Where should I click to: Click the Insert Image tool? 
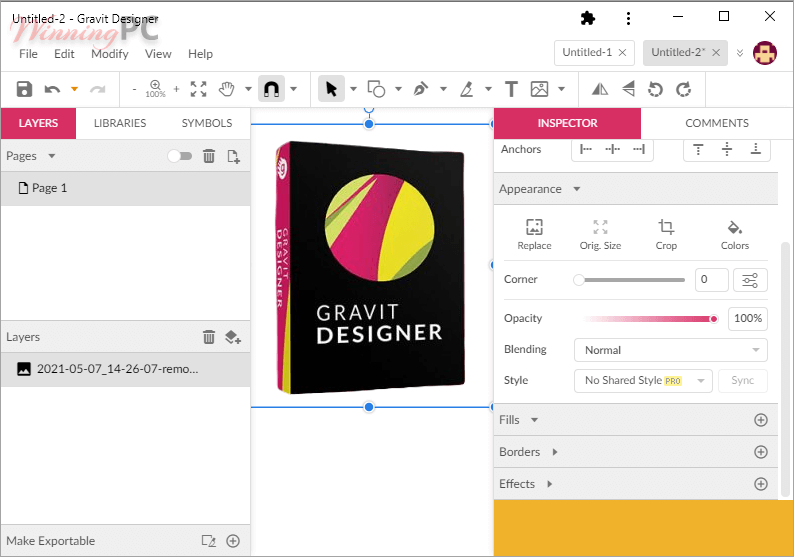[539, 89]
